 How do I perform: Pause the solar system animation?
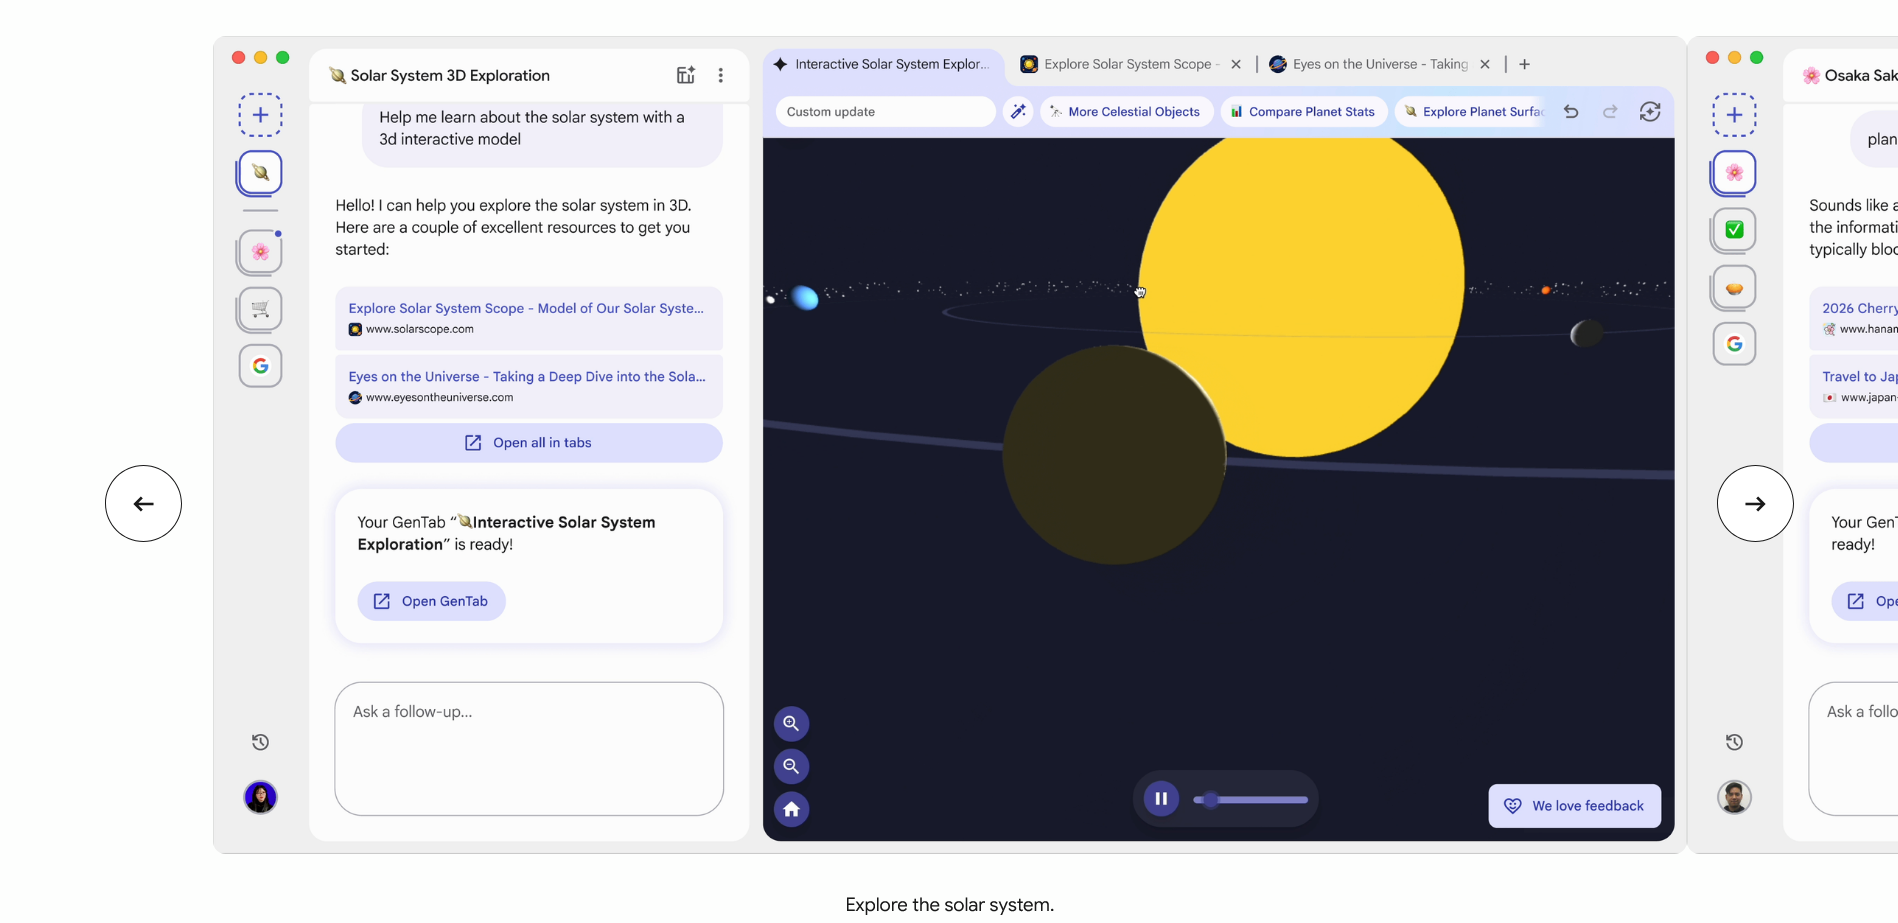1160,799
